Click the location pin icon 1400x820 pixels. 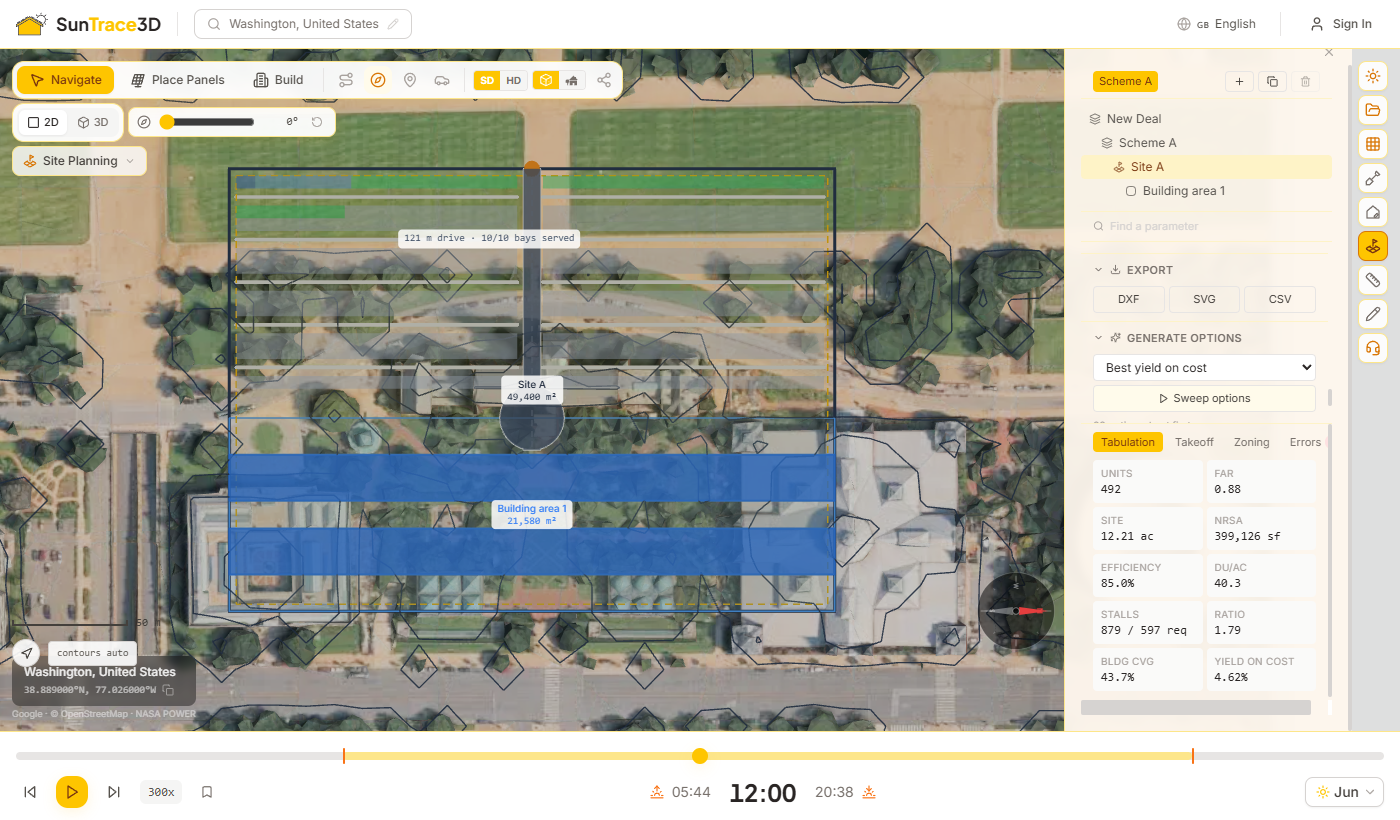410,80
